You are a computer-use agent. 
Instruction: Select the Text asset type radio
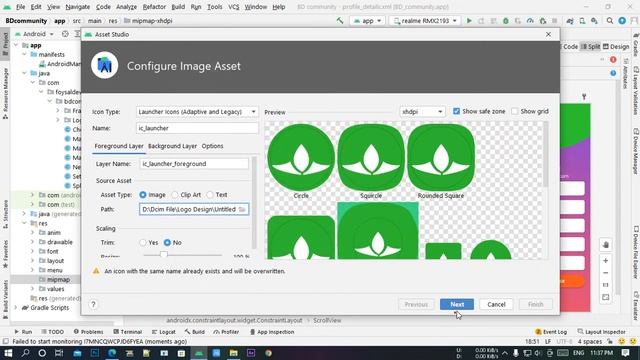click(210, 195)
